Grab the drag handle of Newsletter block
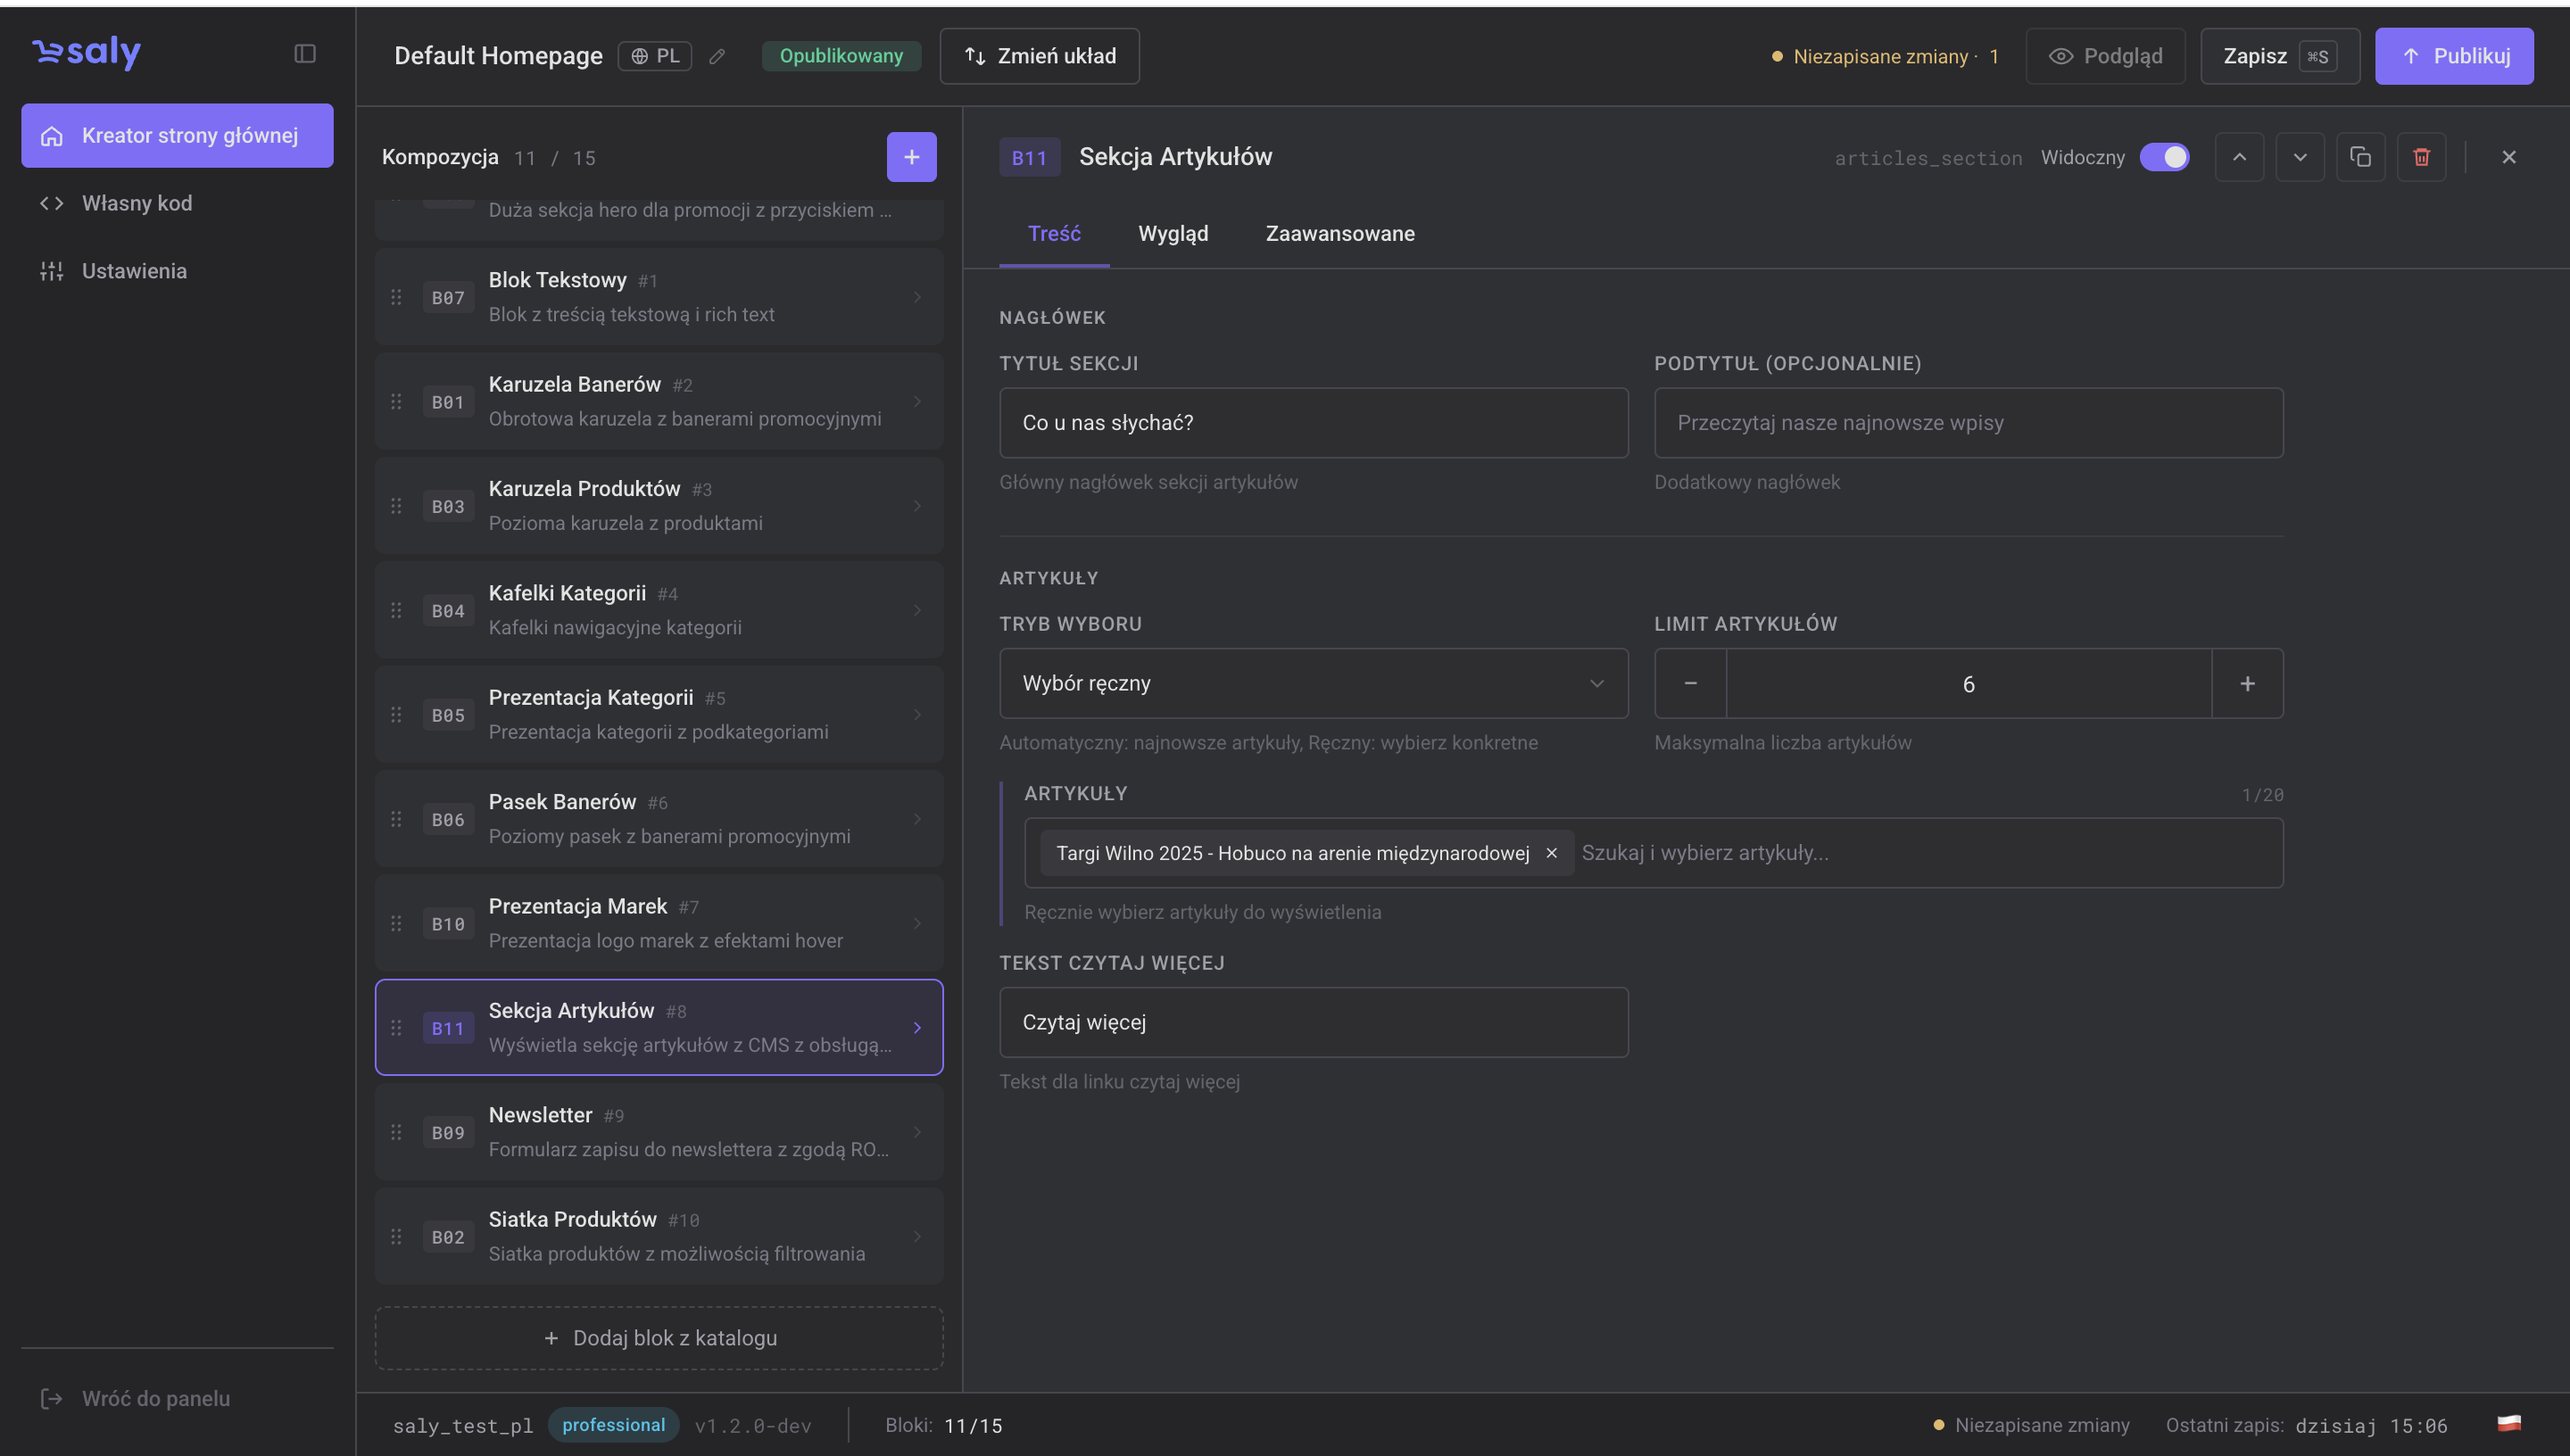Image resolution: width=2570 pixels, height=1456 pixels. pos(396,1132)
